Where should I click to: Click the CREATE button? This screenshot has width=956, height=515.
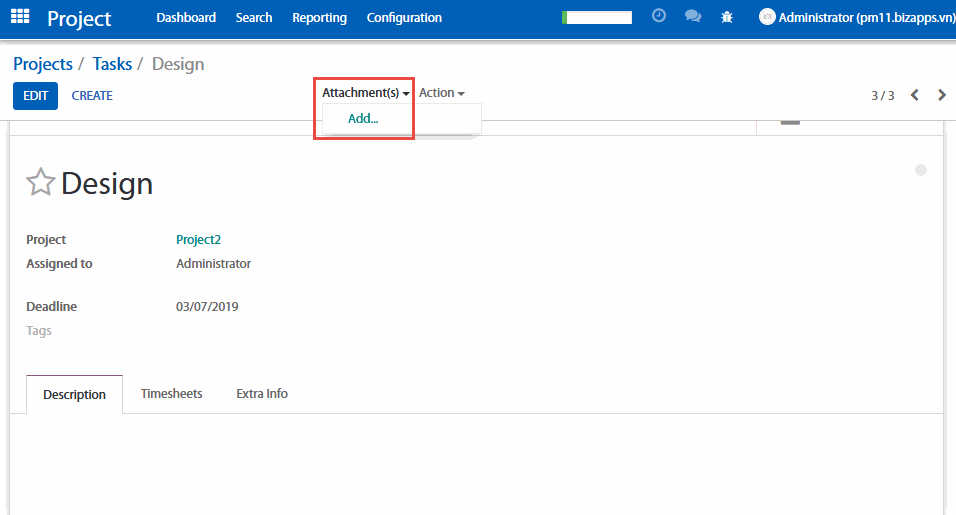tap(92, 96)
